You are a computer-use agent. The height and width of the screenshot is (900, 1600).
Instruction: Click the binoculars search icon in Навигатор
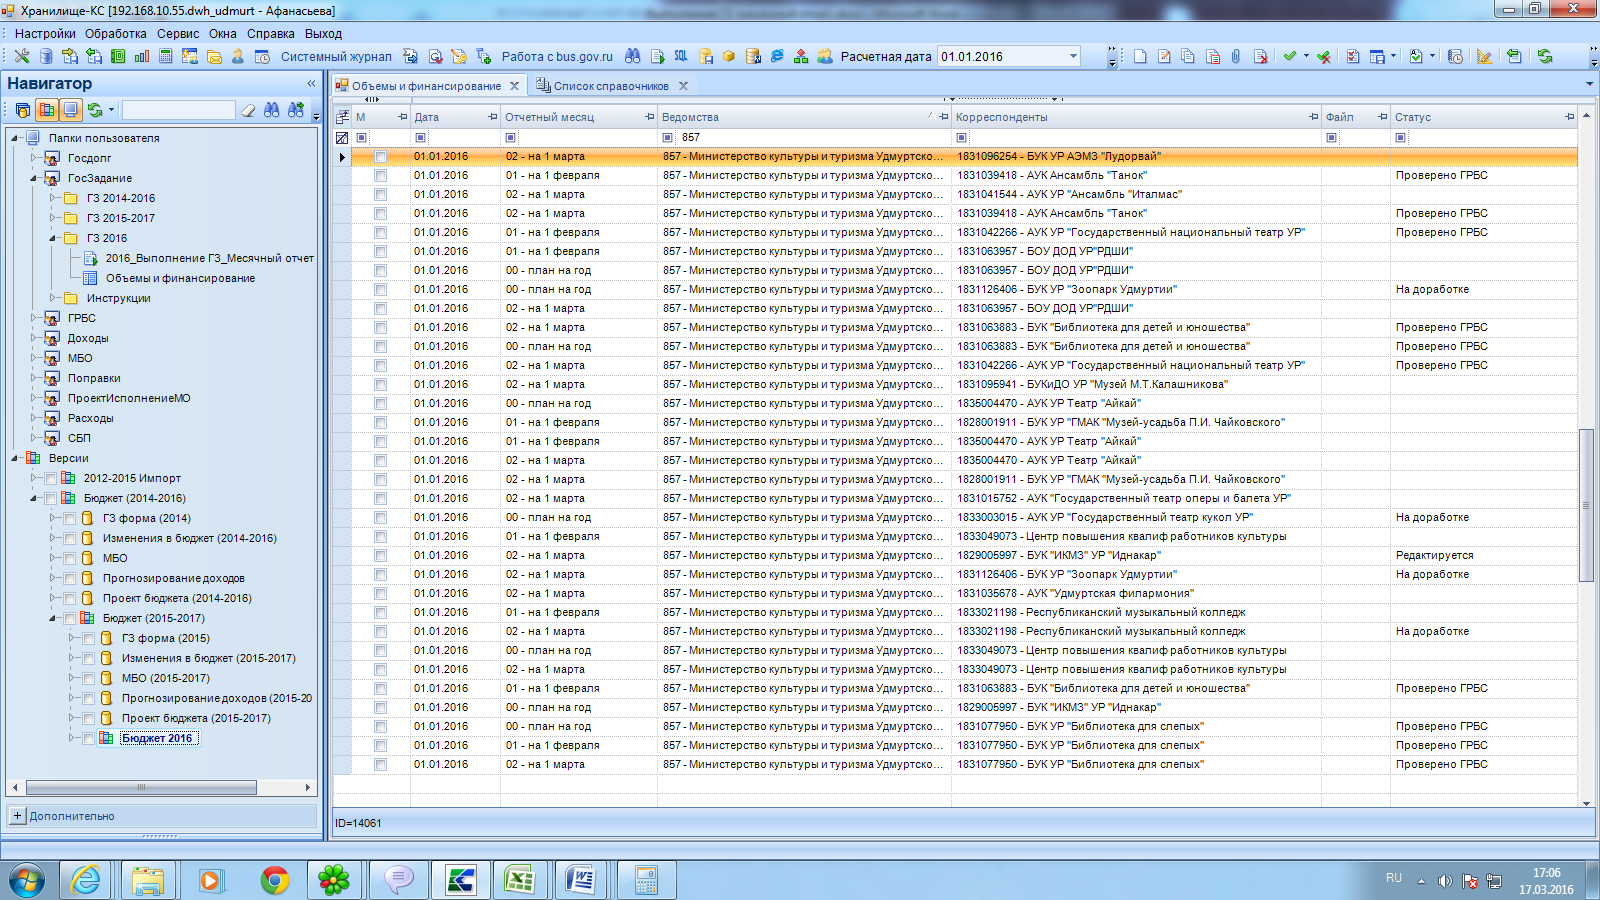272,110
